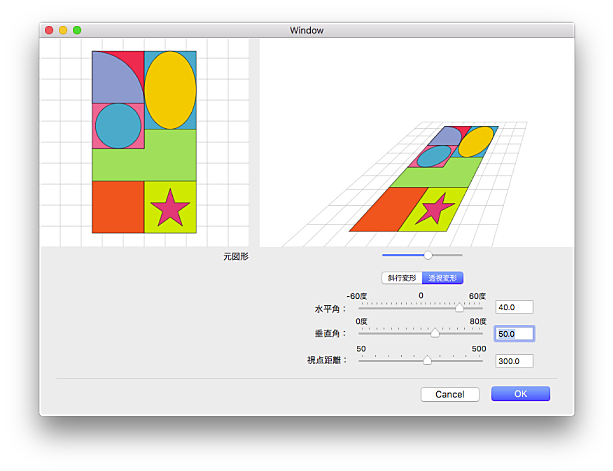Click the green zoom window button
This screenshot has width=613, height=471.
(77, 31)
